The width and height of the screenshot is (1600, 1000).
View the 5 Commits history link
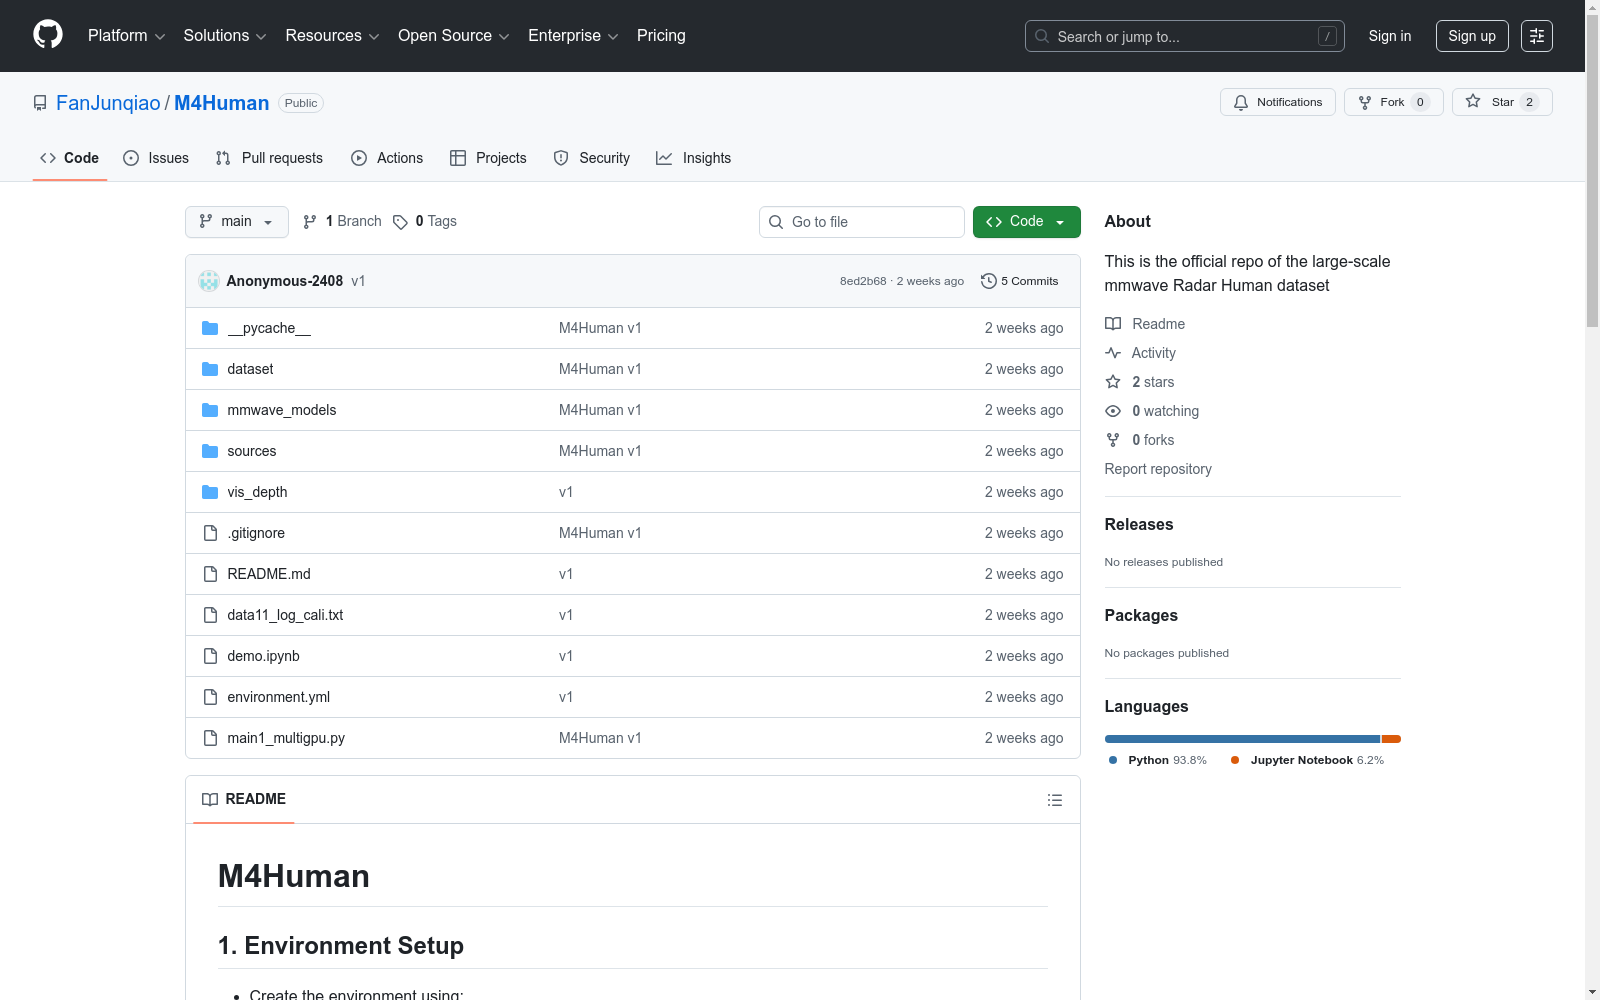click(x=1020, y=281)
